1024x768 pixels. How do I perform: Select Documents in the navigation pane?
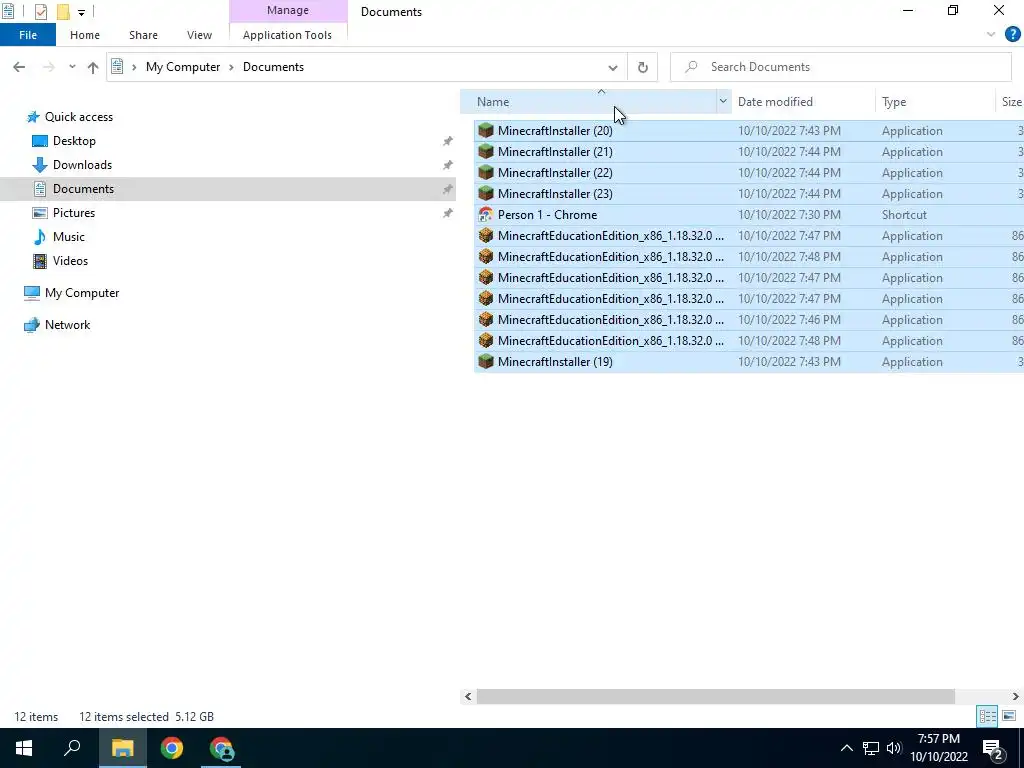228,189
